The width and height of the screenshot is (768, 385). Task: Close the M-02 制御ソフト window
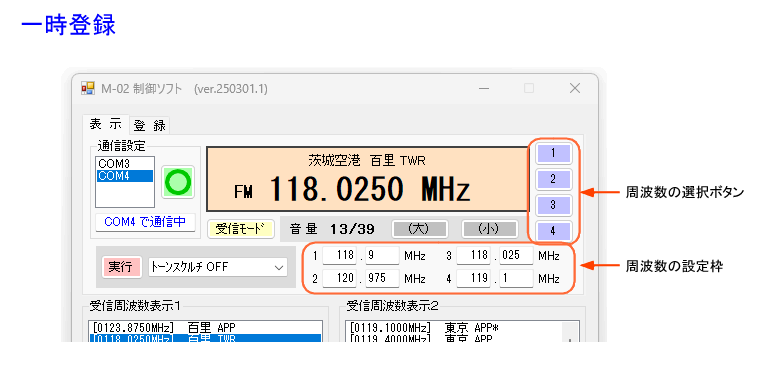(575, 88)
